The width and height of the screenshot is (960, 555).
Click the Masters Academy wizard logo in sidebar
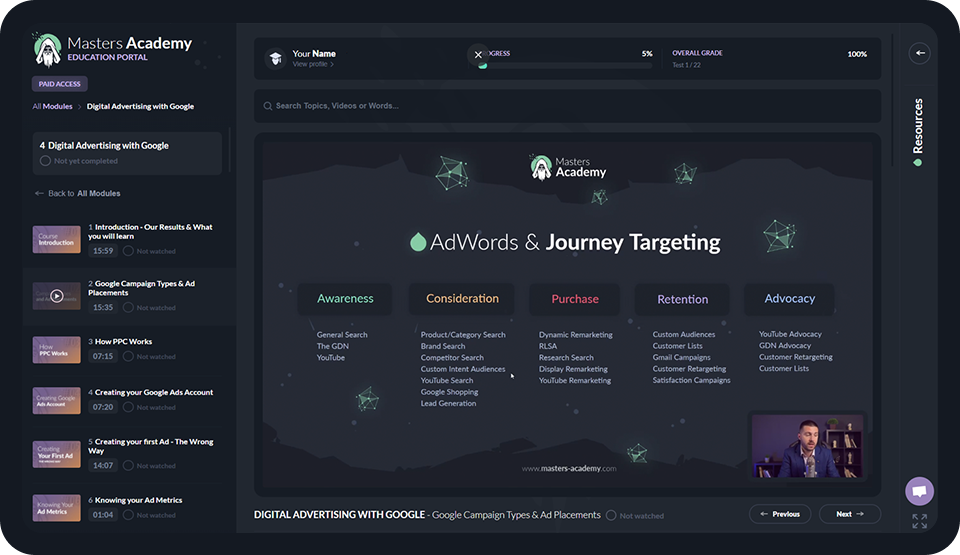[47, 49]
